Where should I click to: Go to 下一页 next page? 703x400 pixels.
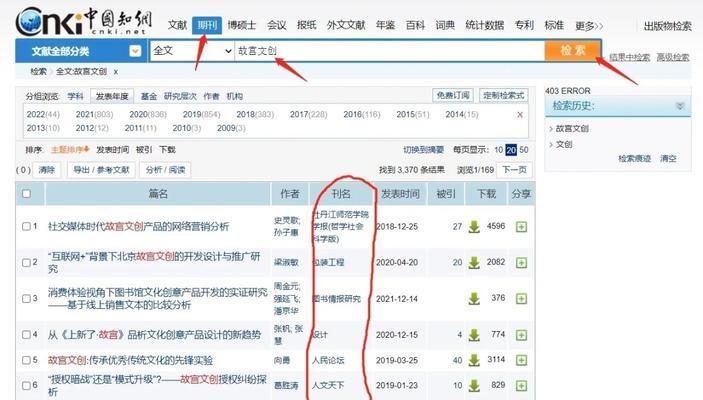click(514, 170)
